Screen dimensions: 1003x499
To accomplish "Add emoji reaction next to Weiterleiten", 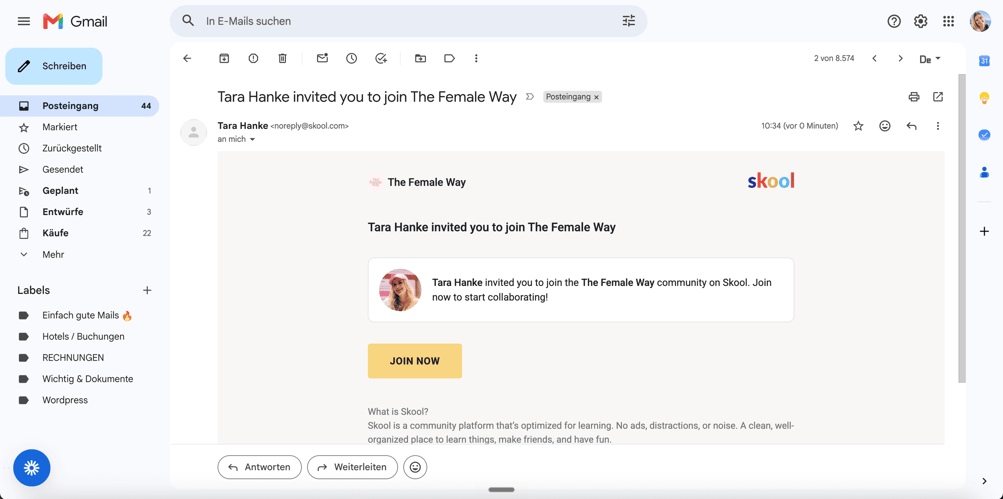I will pyautogui.click(x=415, y=467).
